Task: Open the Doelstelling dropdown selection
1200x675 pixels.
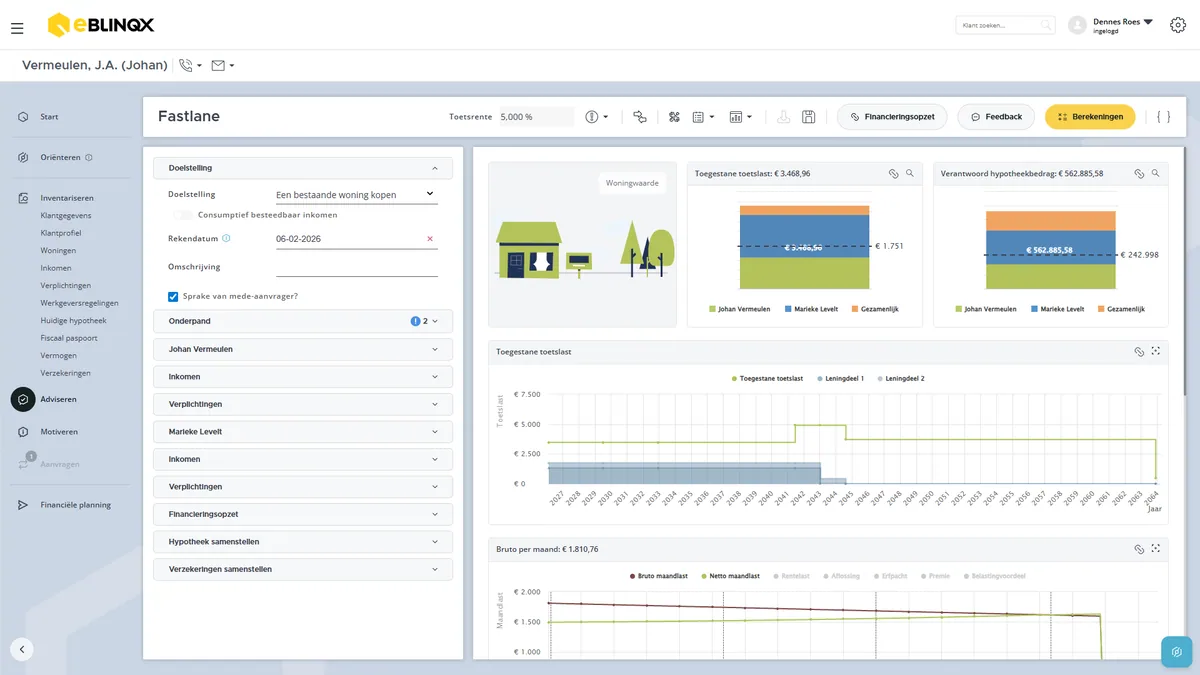Action: pyautogui.click(x=357, y=194)
